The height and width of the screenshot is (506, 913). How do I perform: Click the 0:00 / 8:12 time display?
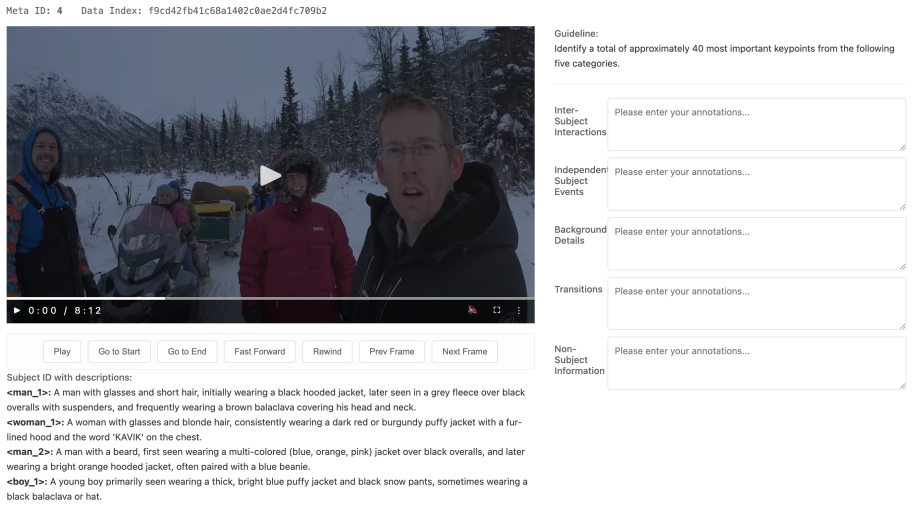pyautogui.click(x=65, y=310)
